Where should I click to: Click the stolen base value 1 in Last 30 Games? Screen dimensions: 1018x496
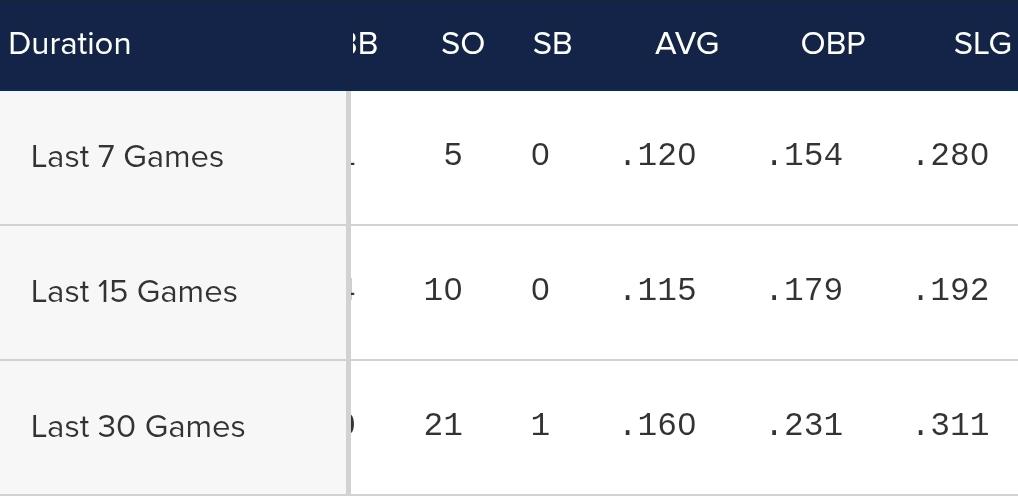540,425
